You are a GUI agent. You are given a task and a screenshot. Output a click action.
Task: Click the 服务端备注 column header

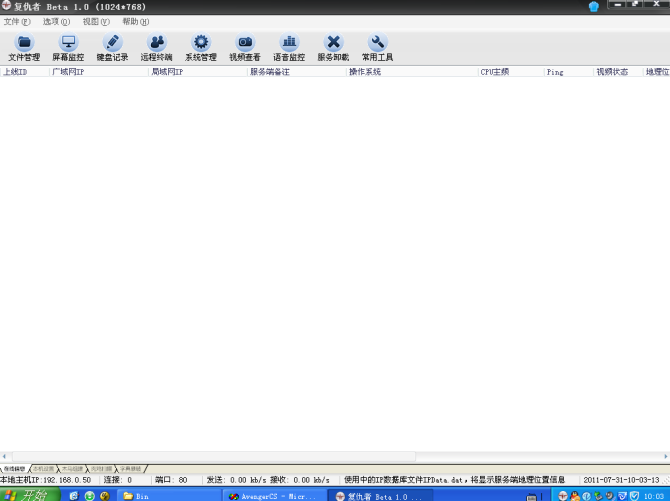click(x=297, y=72)
